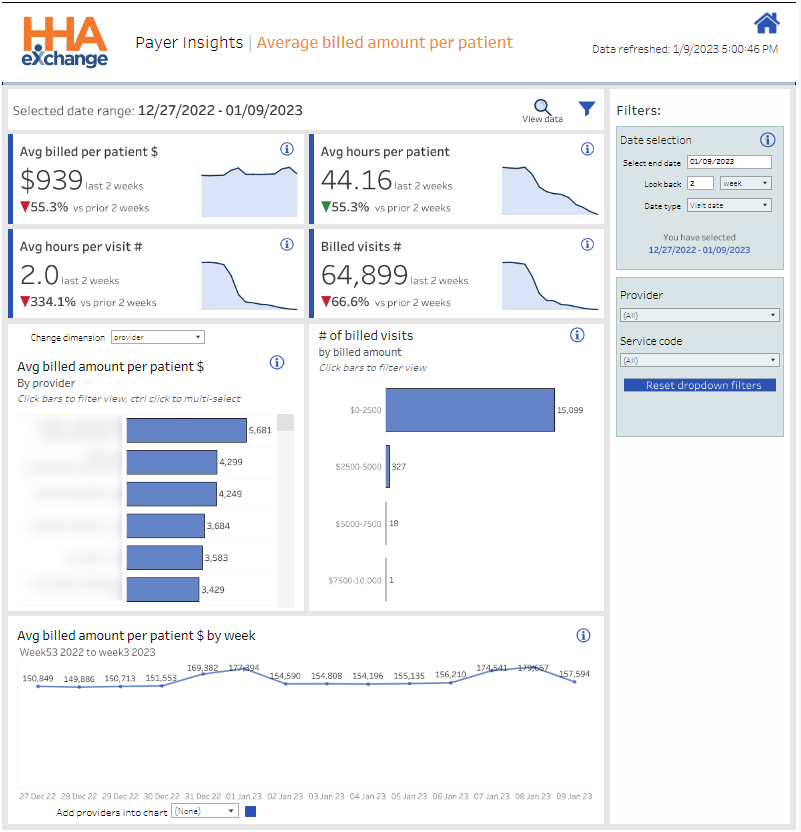Image resolution: width=801 pixels, height=832 pixels.
Task: Click the HHA eXchange logo
Action: pyautogui.click(x=62, y=42)
